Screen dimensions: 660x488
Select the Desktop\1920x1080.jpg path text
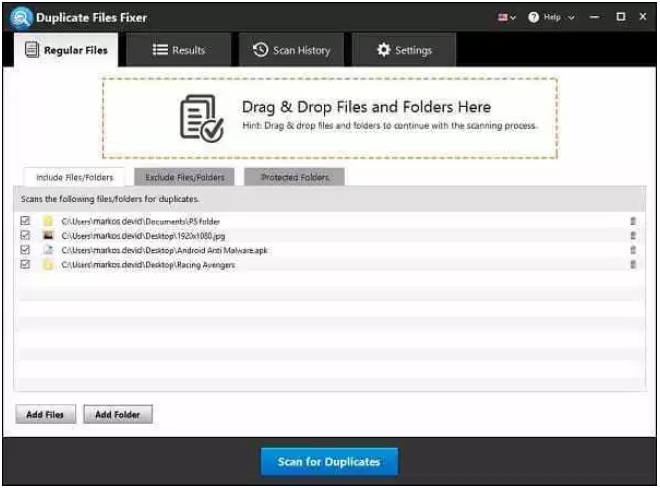pyautogui.click(x=143, y=236)
